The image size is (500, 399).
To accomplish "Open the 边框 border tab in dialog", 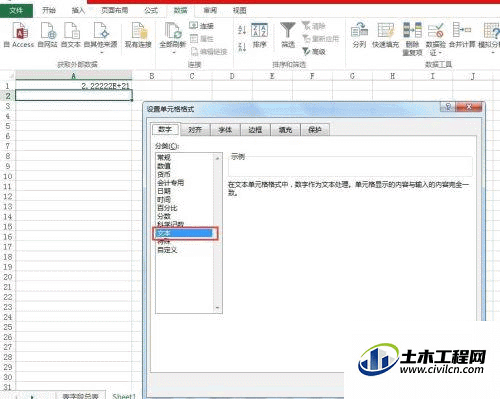I will 255,130.
